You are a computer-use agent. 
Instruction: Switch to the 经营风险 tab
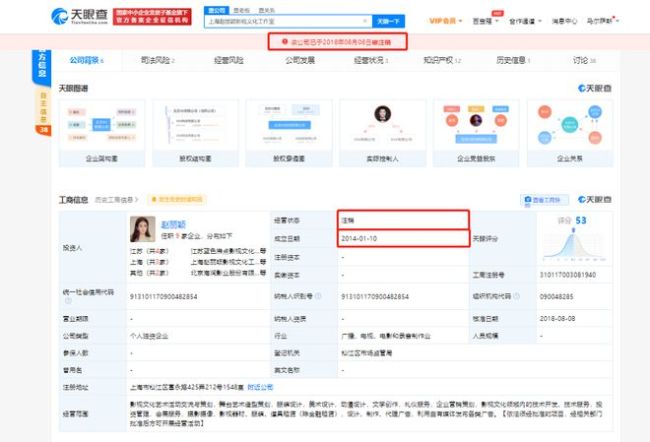pyautogui.click(x=228, y=61)
